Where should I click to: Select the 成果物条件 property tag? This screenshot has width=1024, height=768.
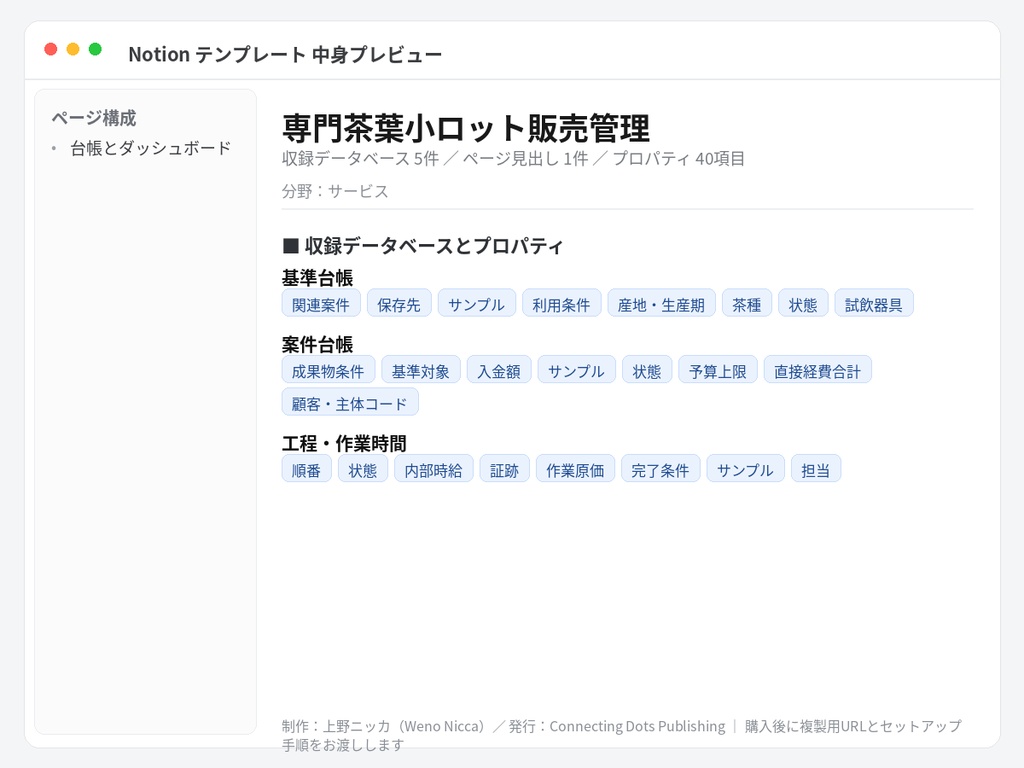click(x=328, y=370)
